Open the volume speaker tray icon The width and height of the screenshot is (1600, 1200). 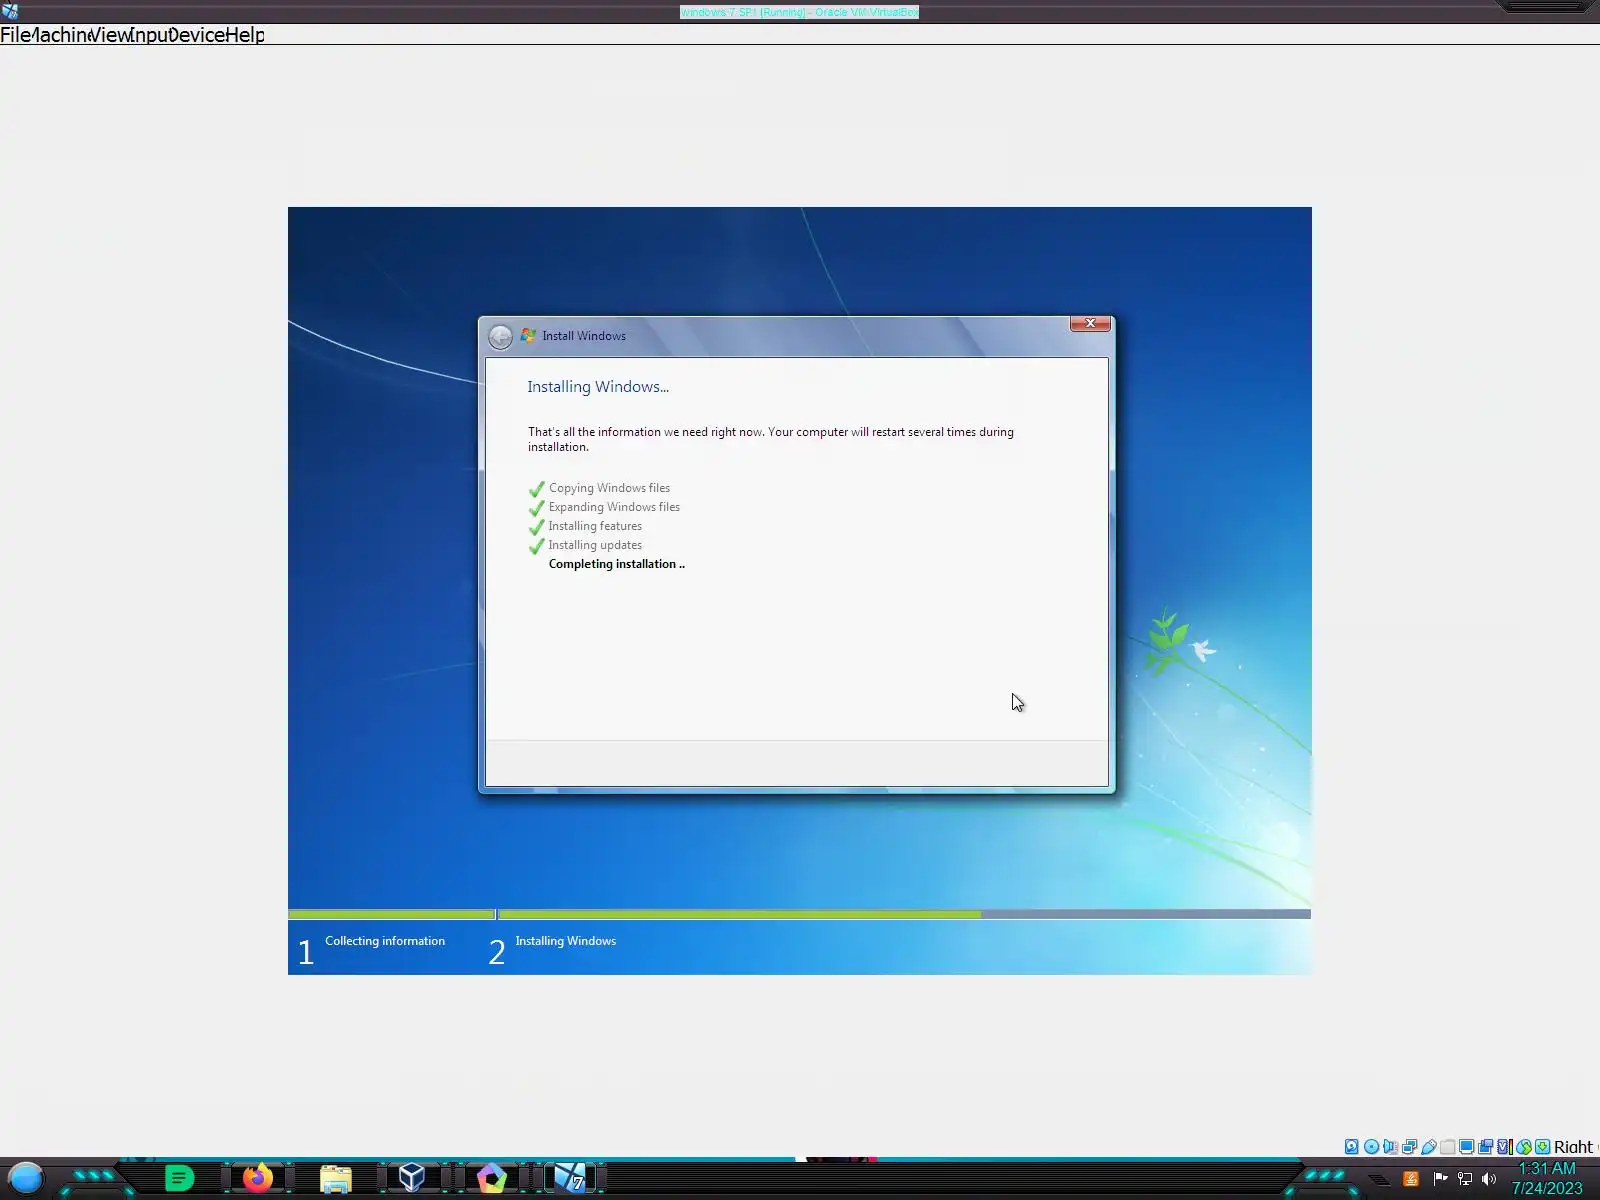click(x=1489, y=1179)
